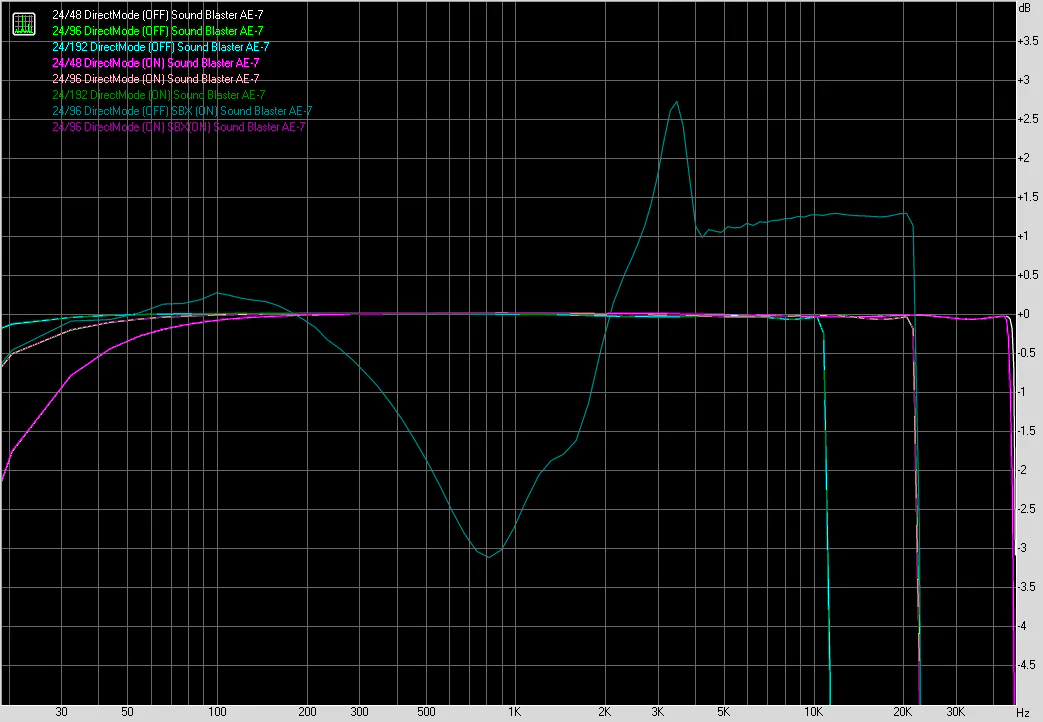Click the 5K frequency axis label
The height and width of the screenshot is (722, 1043).
(x=724, y=711)
